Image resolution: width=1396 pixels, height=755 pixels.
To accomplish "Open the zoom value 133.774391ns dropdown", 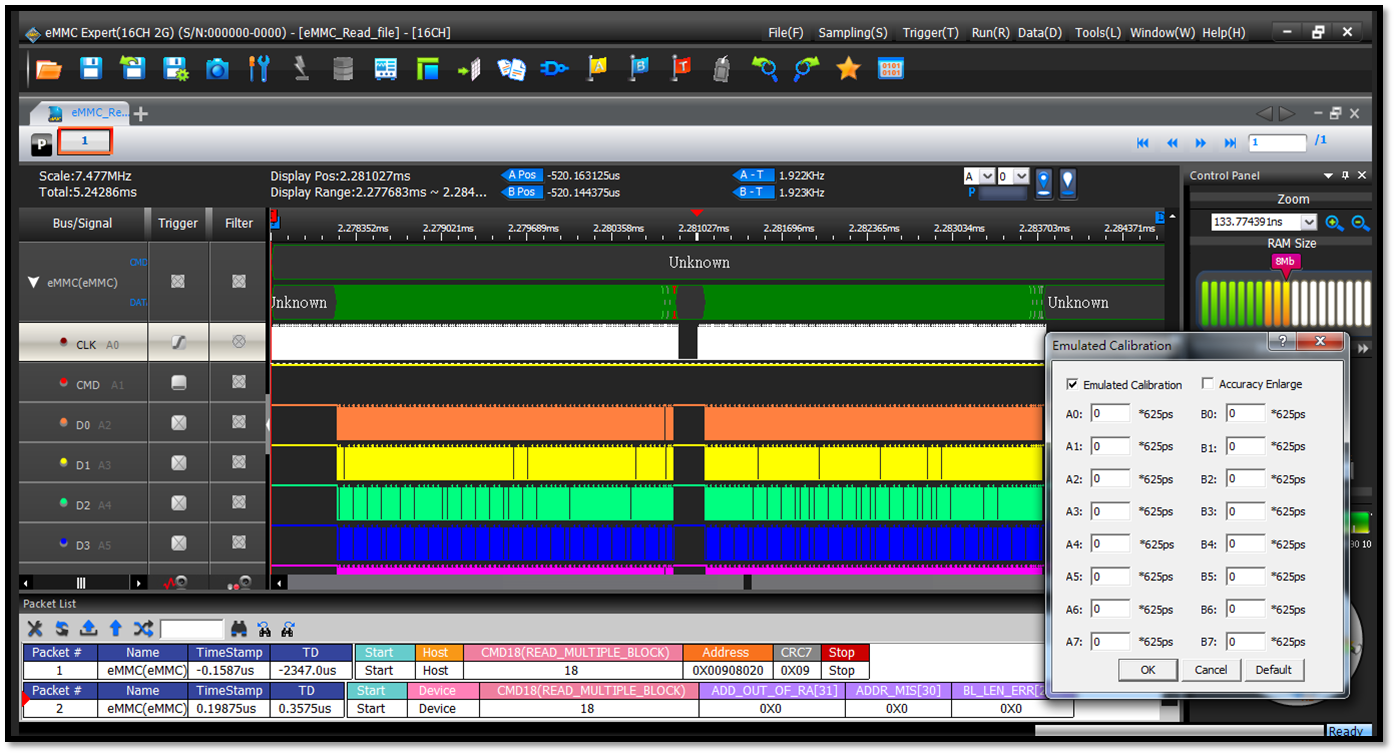I will [1309, 223].
